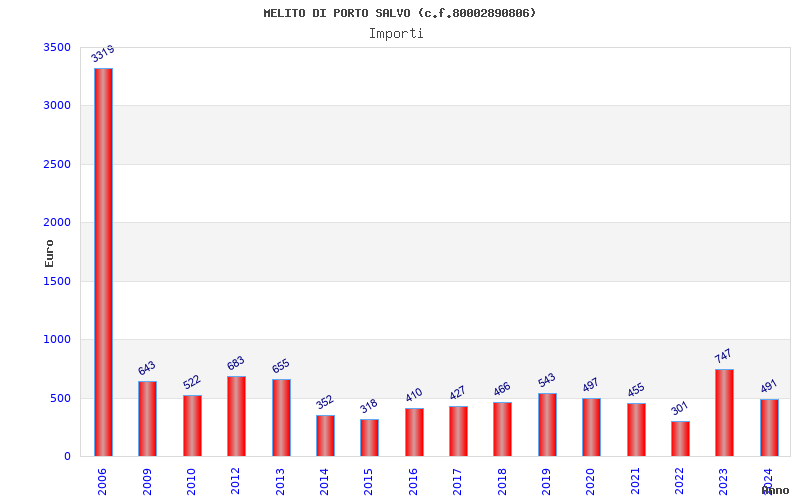Click the 655 value label

[281, 366]
